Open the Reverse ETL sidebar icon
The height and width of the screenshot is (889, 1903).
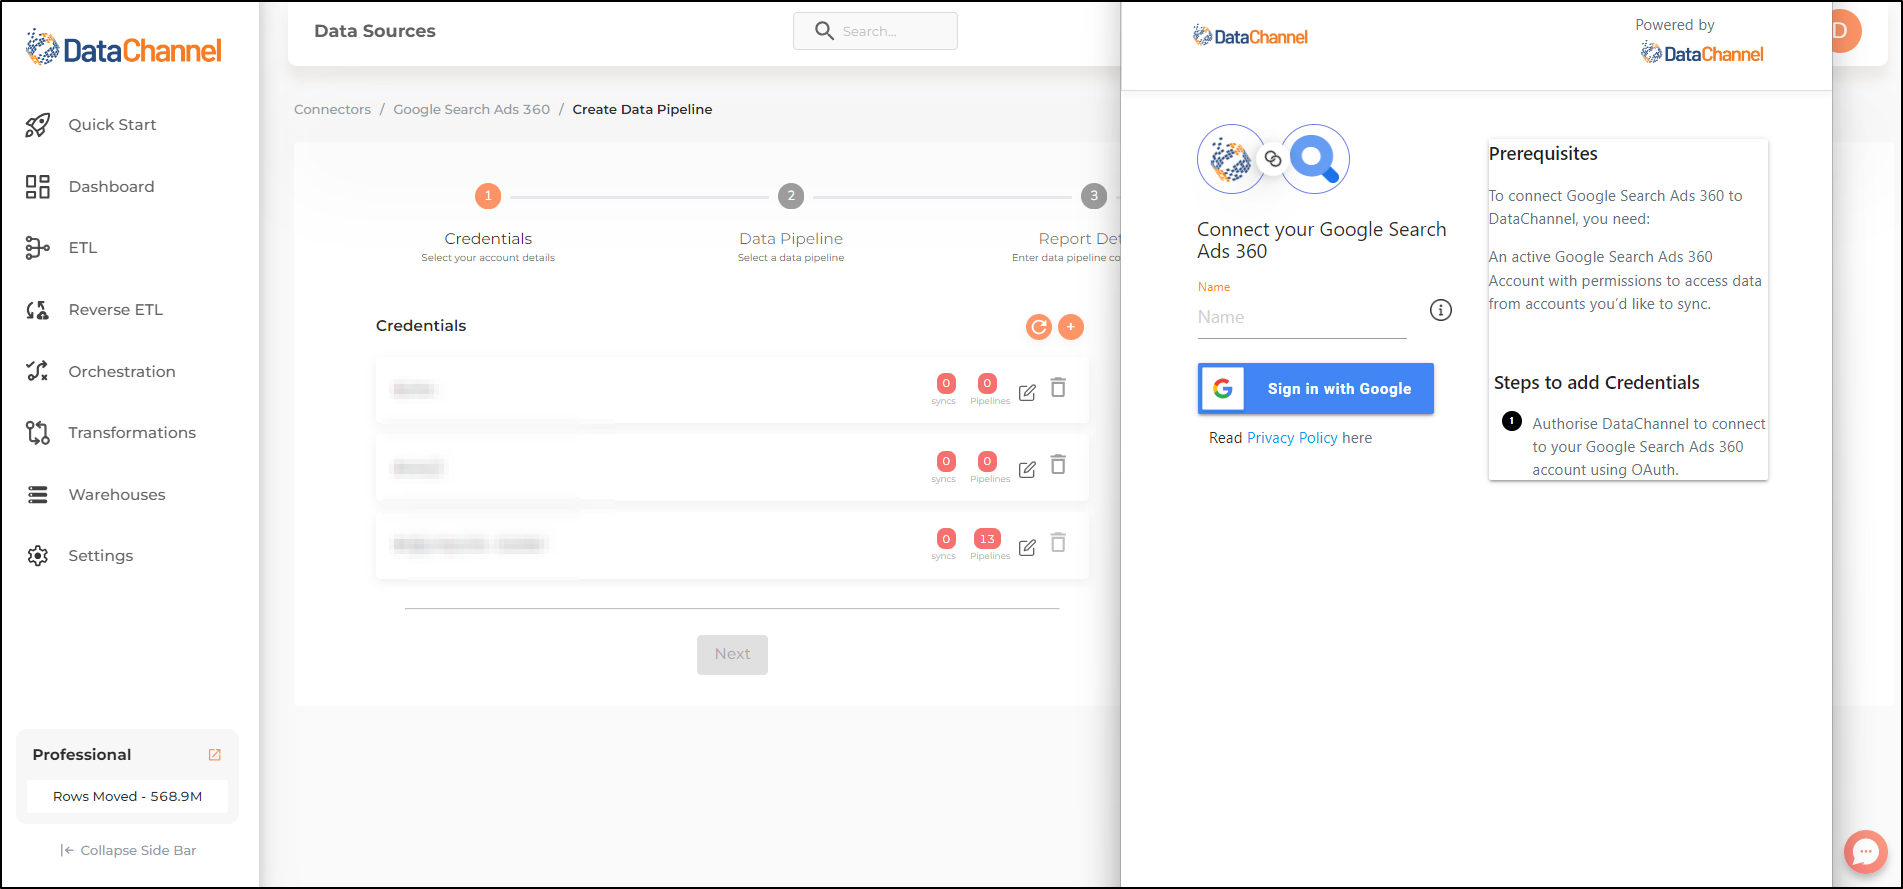coord(38,310)
